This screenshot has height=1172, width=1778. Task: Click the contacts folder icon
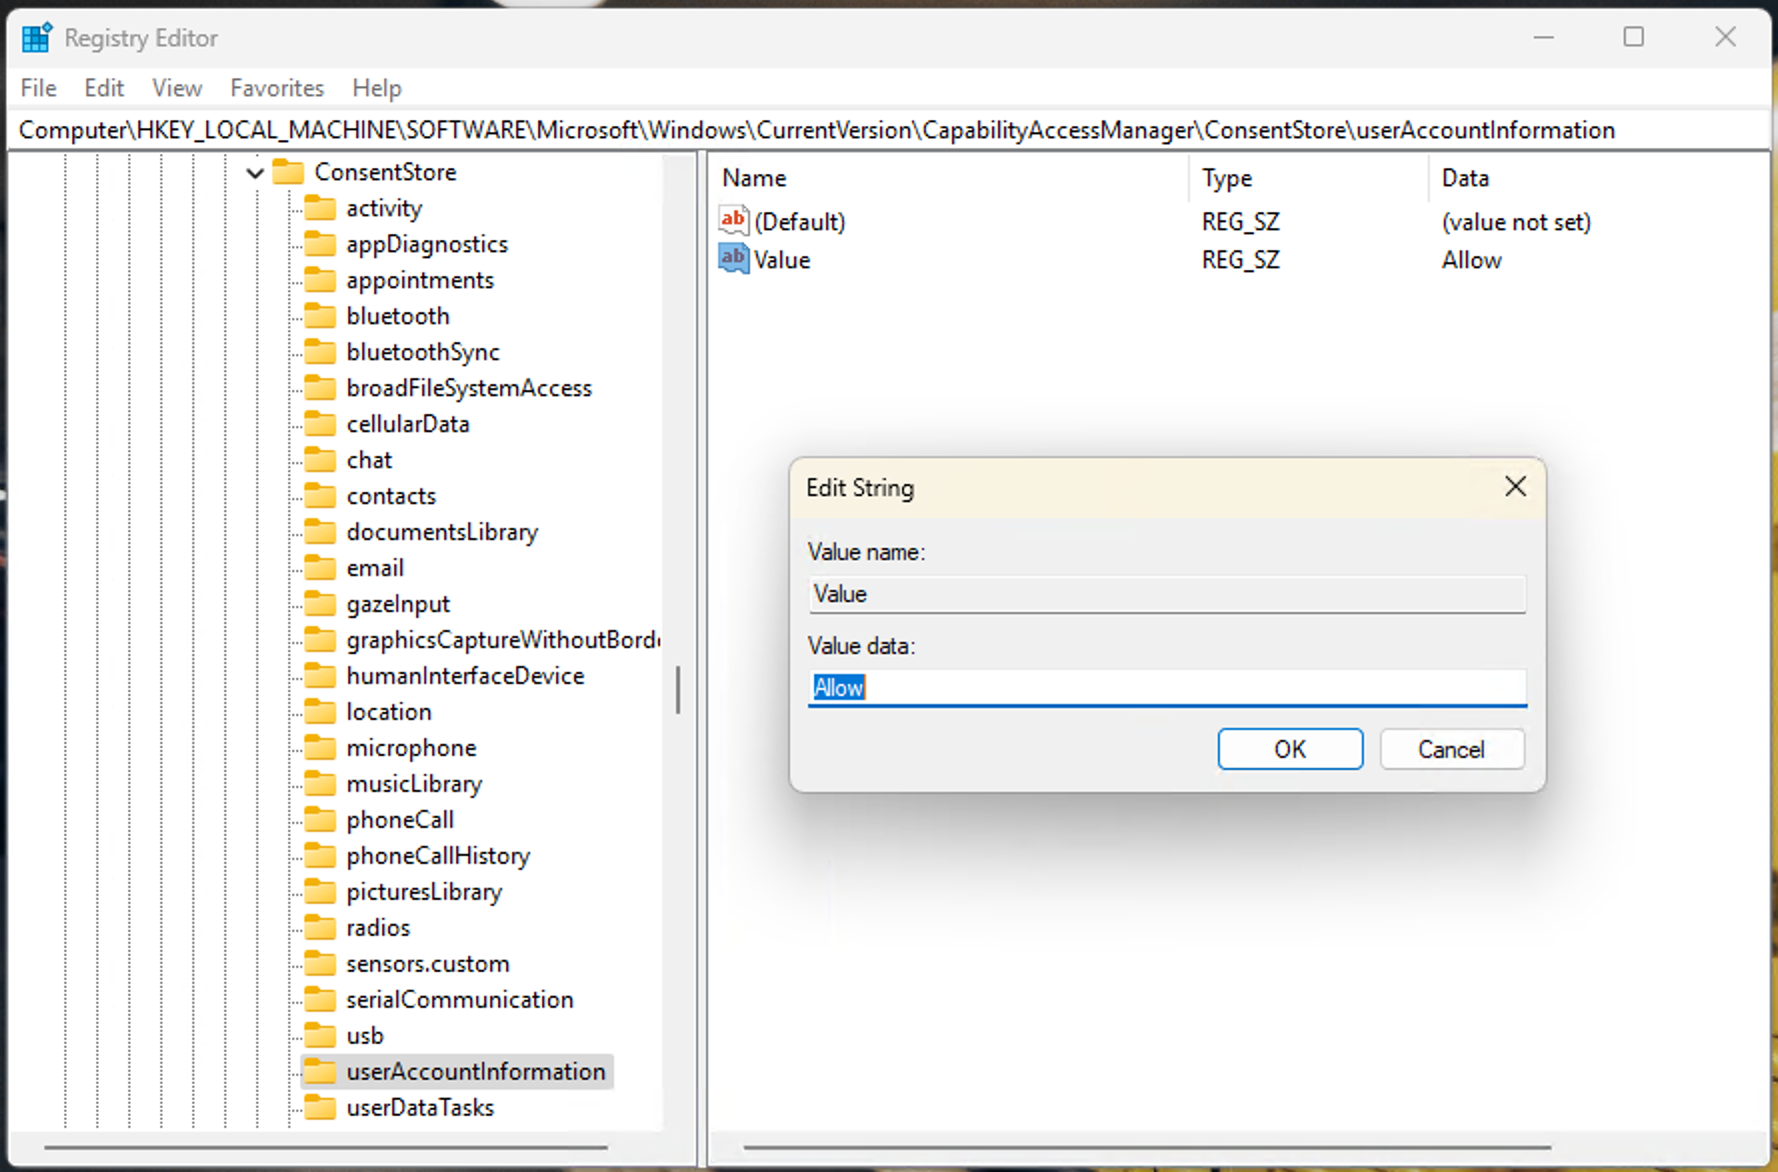point(320,495)
